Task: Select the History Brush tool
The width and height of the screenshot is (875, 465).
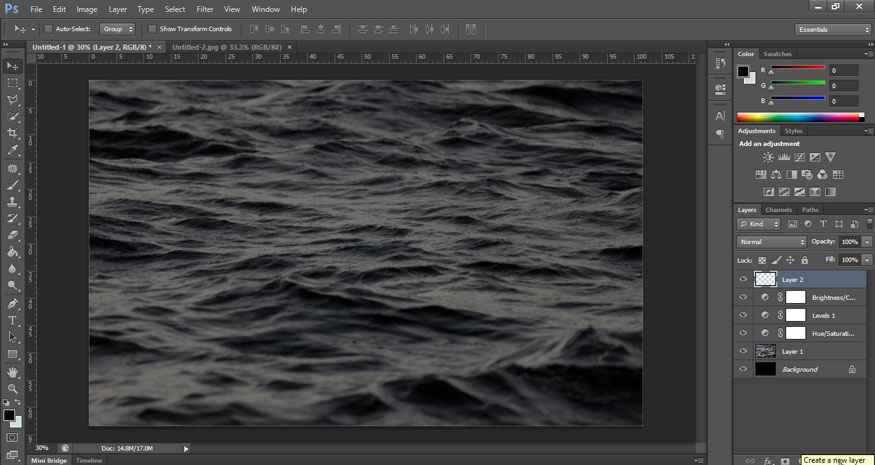Action: [12, 219]
